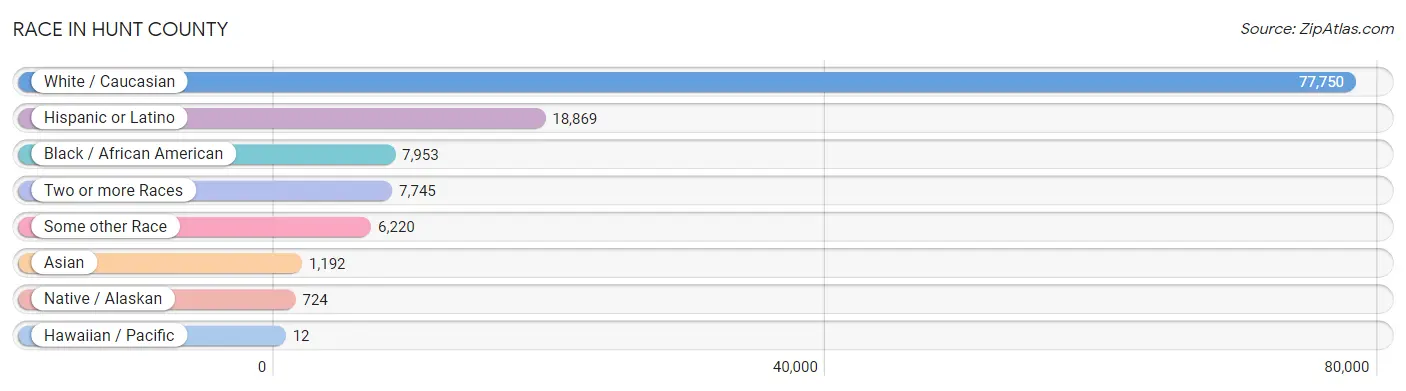Click the Race in Hunt County title
Viewport: 1406px width, 391px height.
120,30
